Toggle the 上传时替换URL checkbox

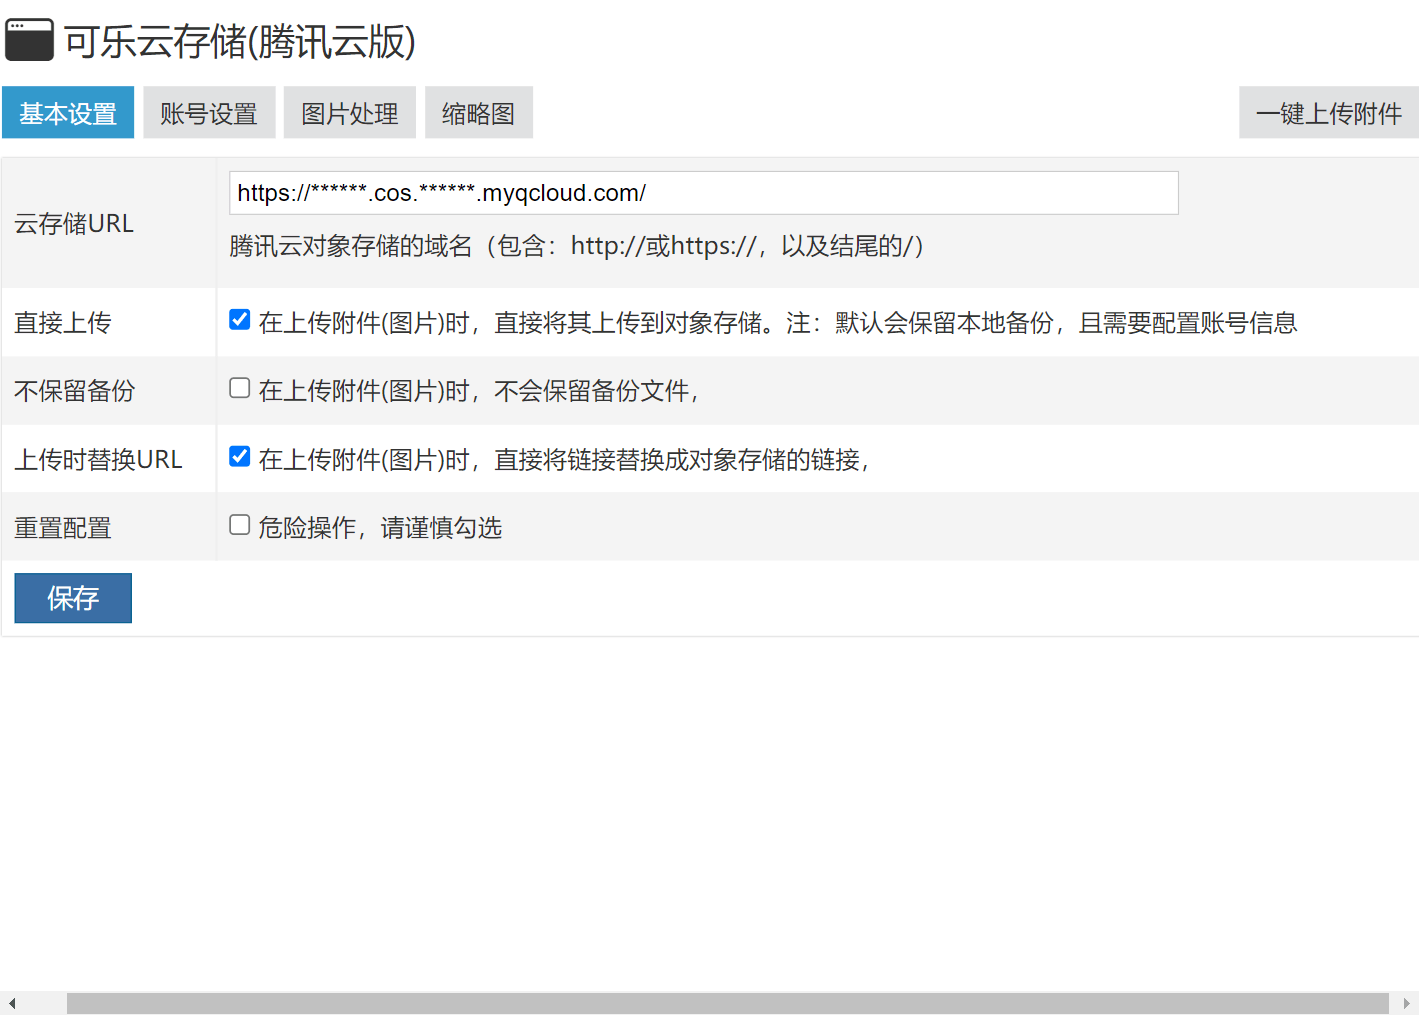(x=240, y=457)
